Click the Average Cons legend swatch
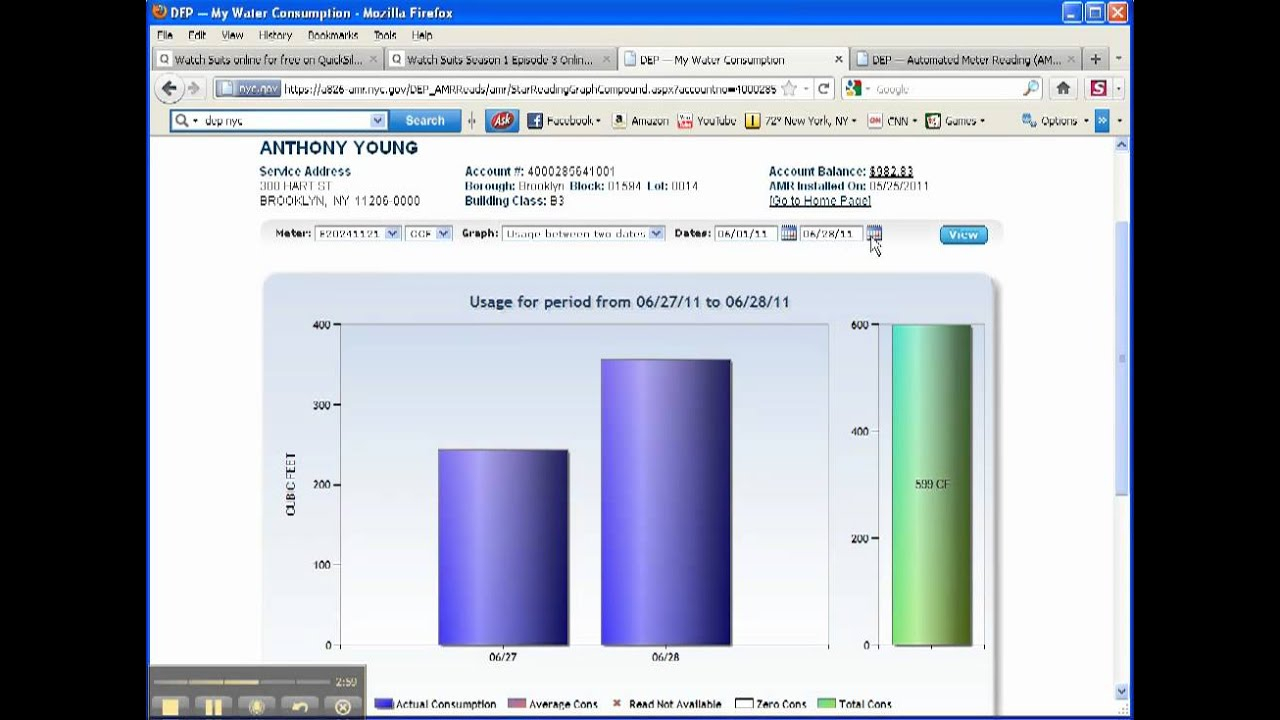1280x720 pixels. 517,704
